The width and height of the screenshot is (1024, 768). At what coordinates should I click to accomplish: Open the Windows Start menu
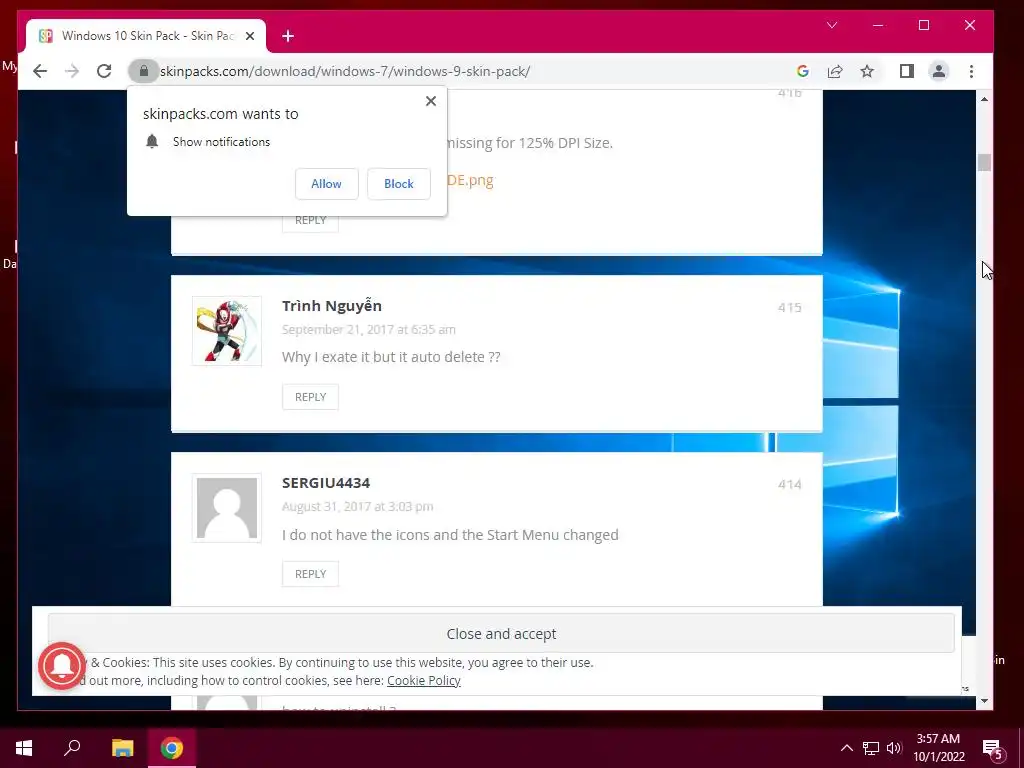pyautogui.click(x=24, y=748)
